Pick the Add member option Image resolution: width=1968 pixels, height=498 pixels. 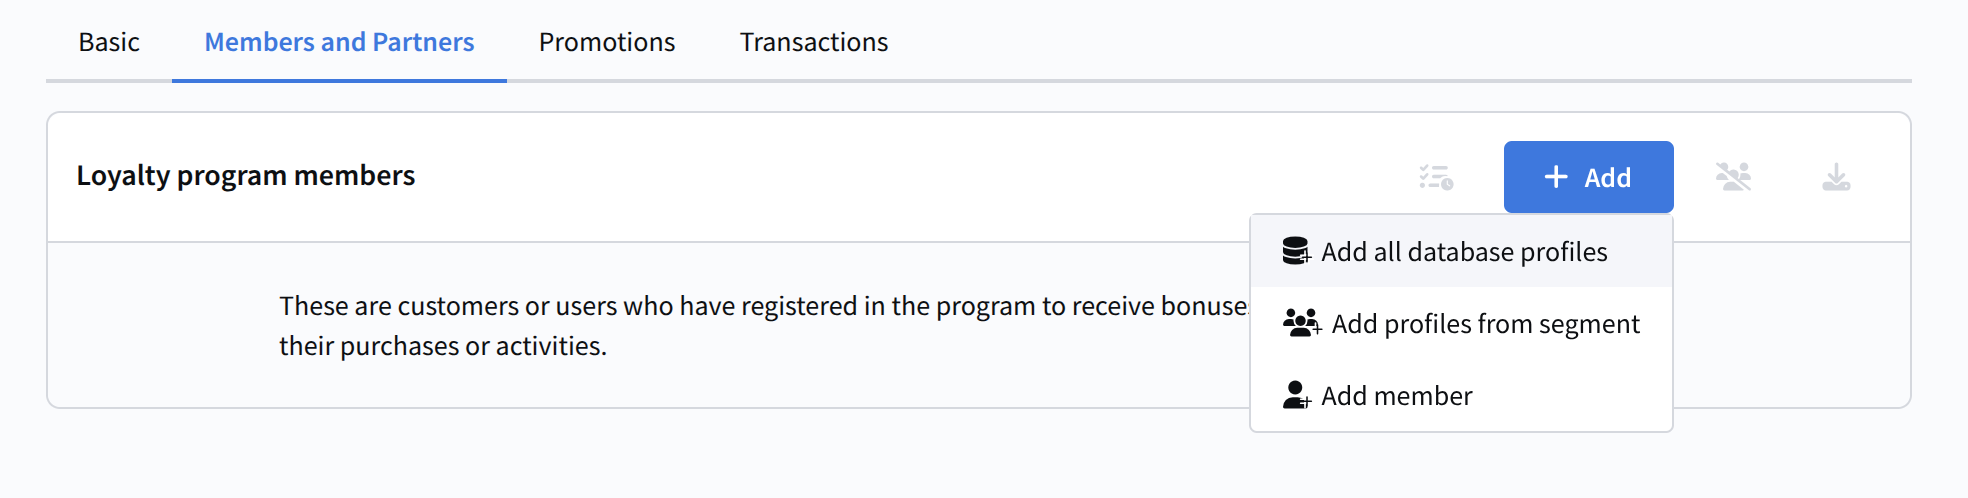[x=1396, y=396]
